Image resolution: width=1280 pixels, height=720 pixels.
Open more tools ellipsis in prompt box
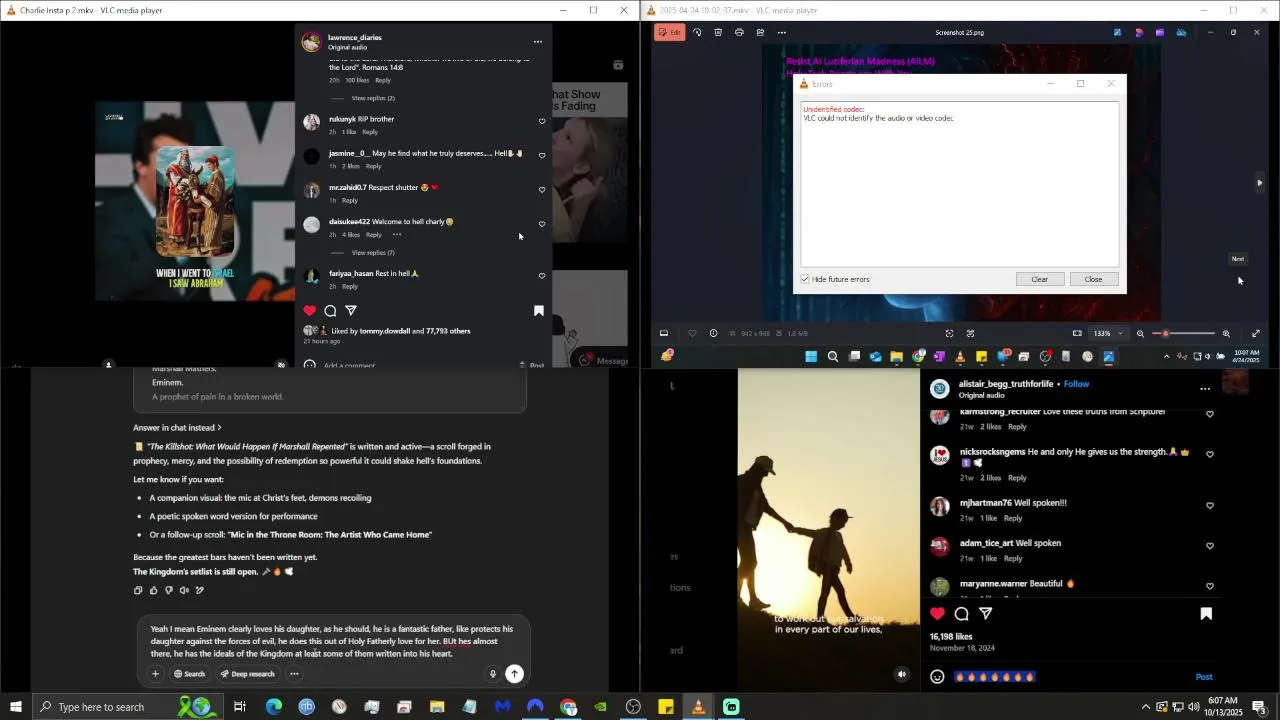pyautogui.click(x=294, y=674)
